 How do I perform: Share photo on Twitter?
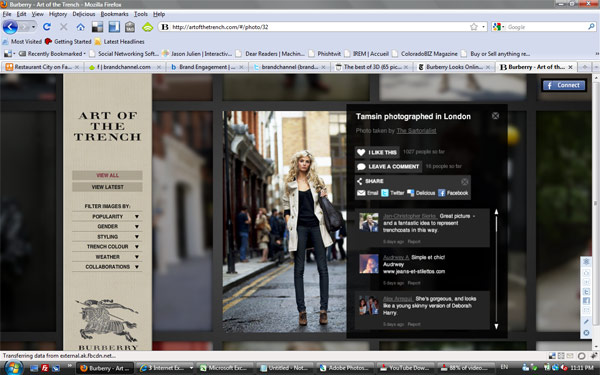pyautogui.click(x=393, y=193)
